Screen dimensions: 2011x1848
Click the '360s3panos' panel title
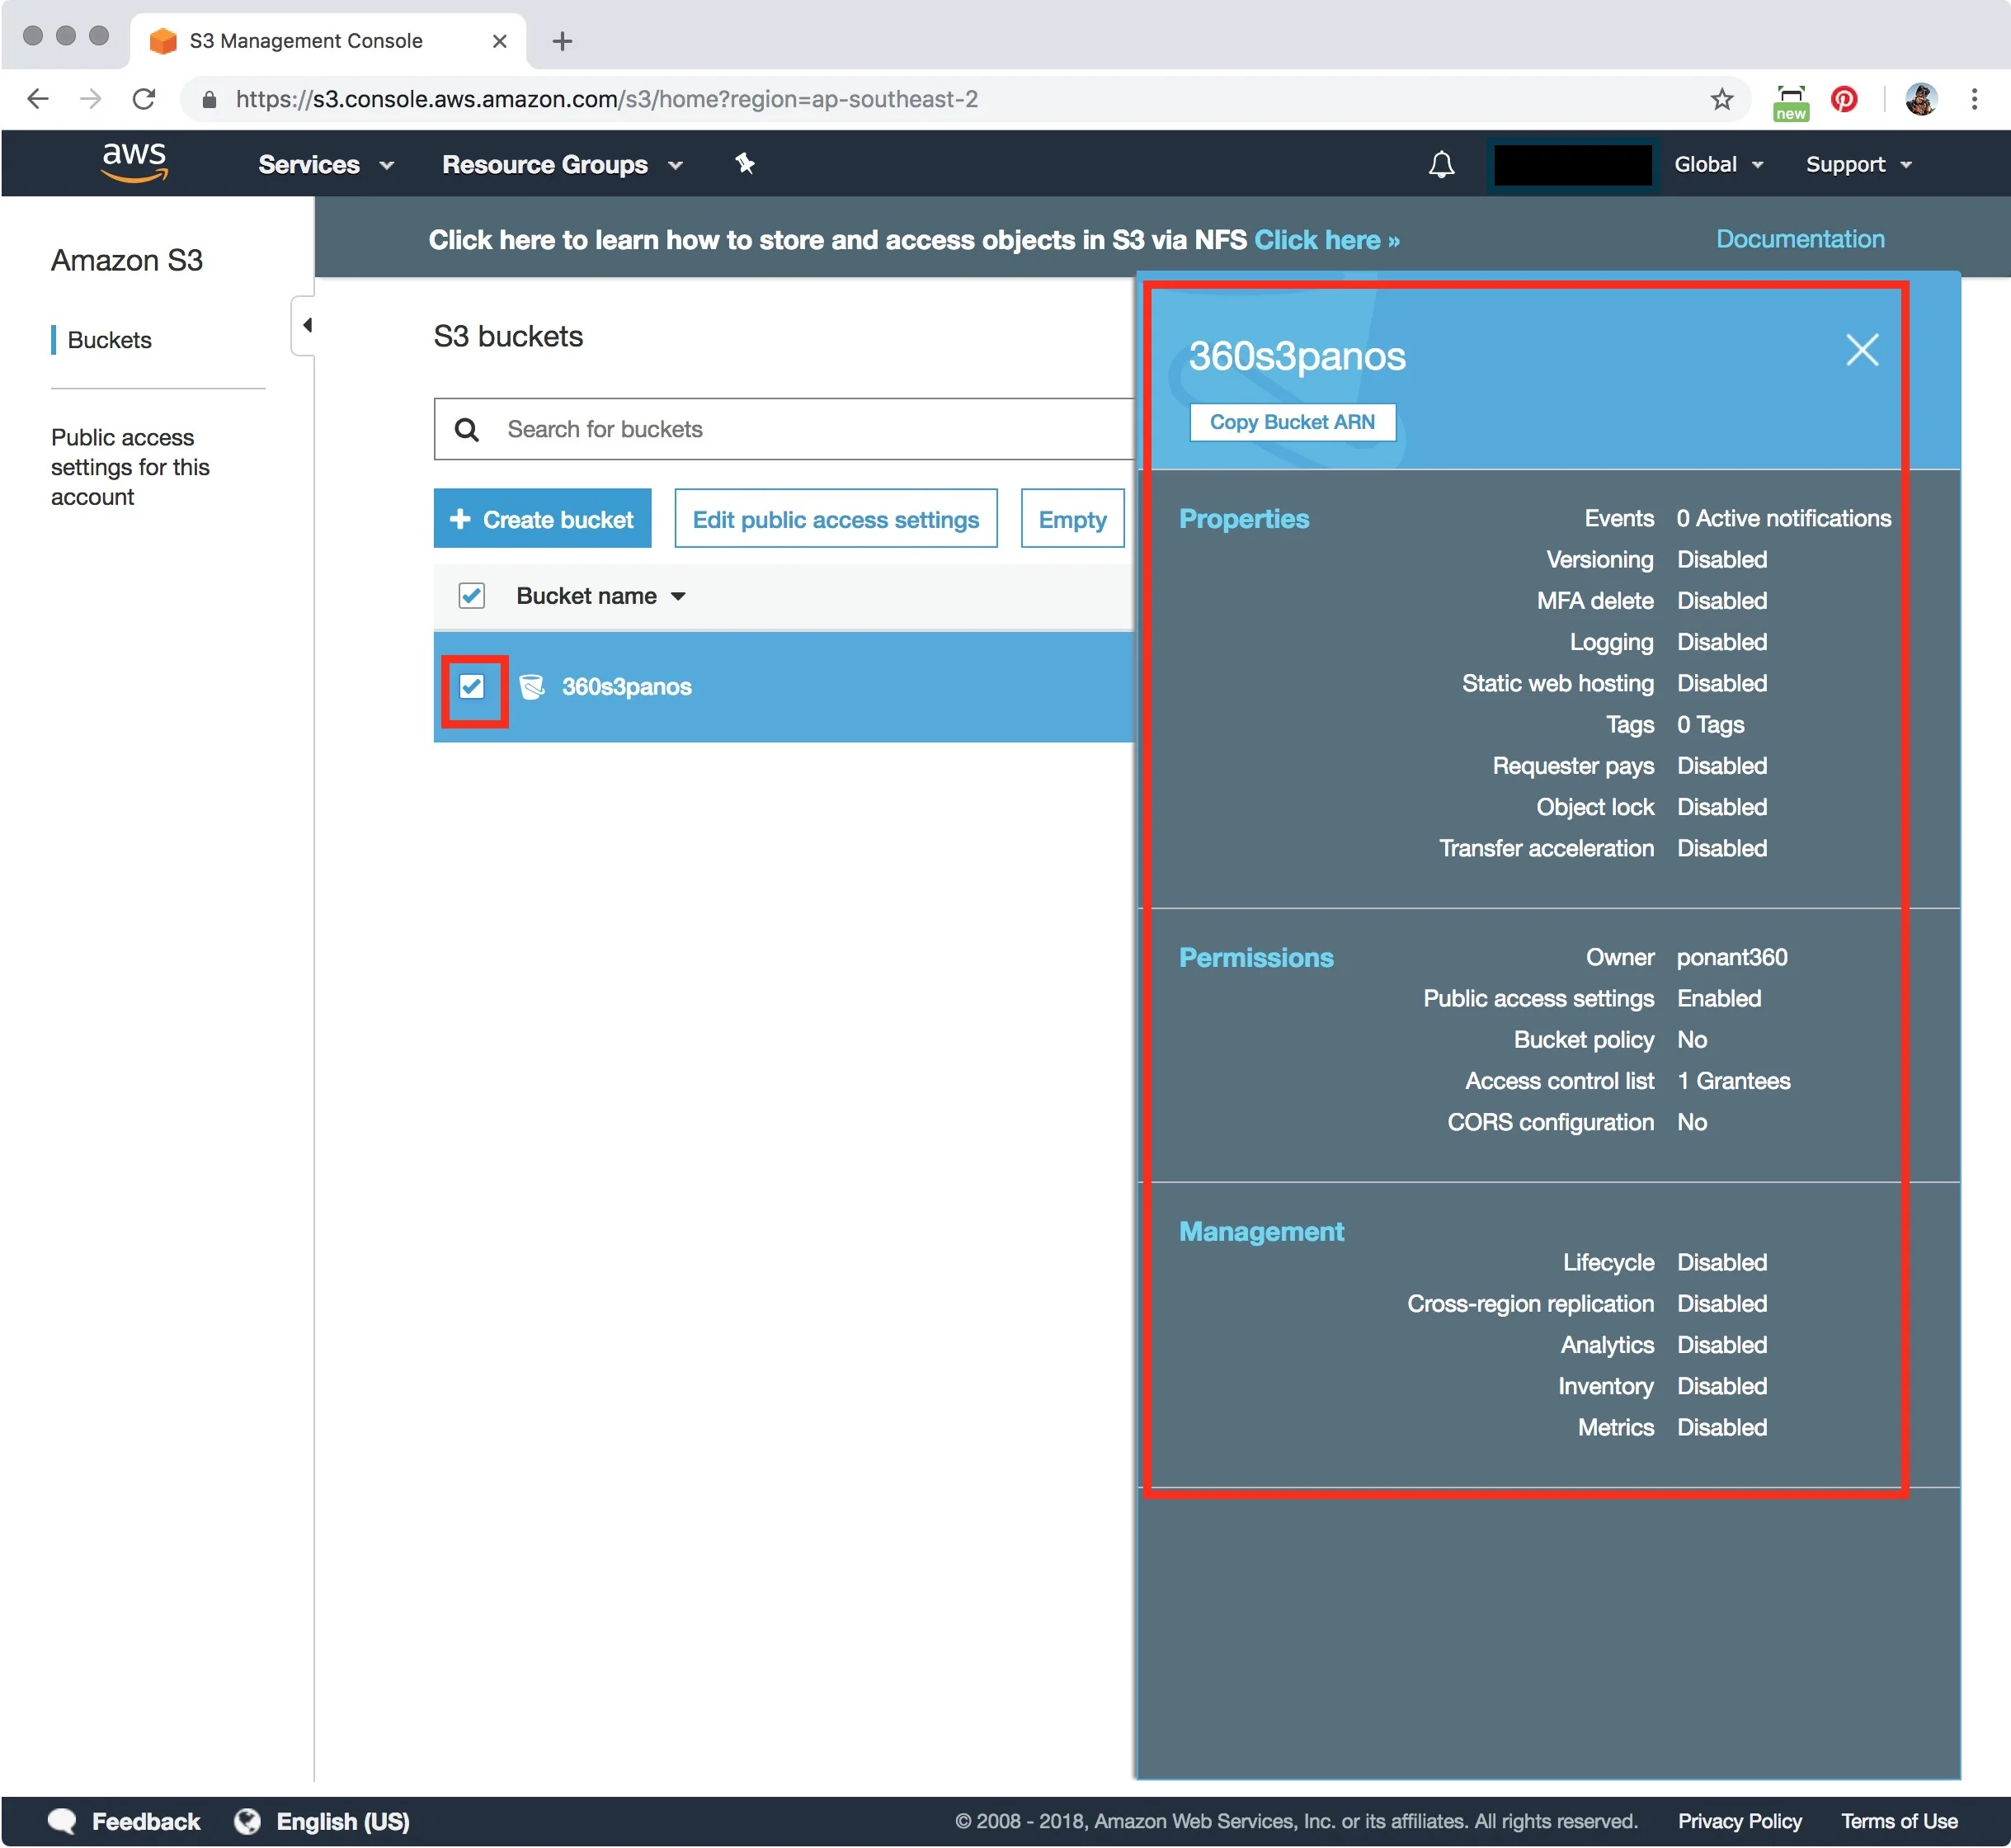click(1297, 356)
